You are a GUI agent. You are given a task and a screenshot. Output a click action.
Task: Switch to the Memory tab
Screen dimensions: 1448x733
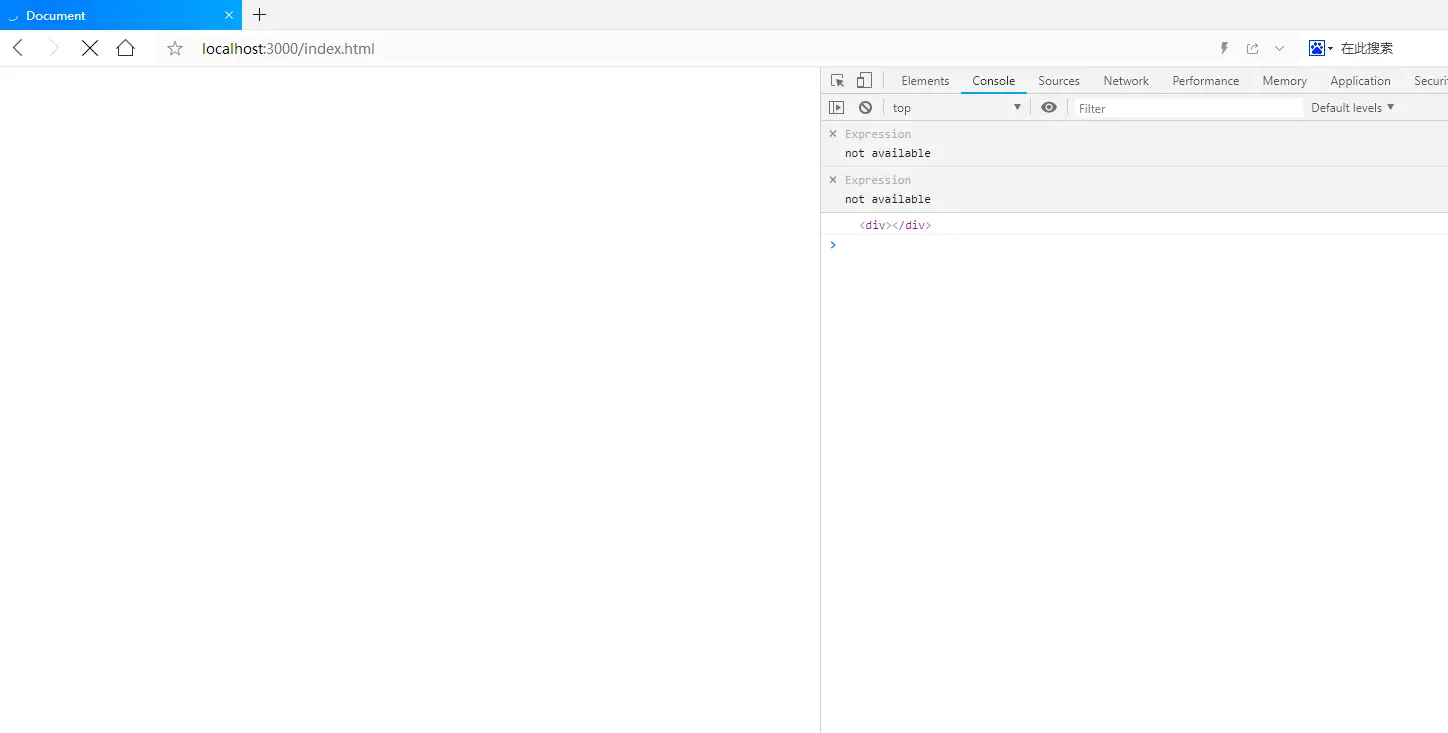tap(1285, 81)
